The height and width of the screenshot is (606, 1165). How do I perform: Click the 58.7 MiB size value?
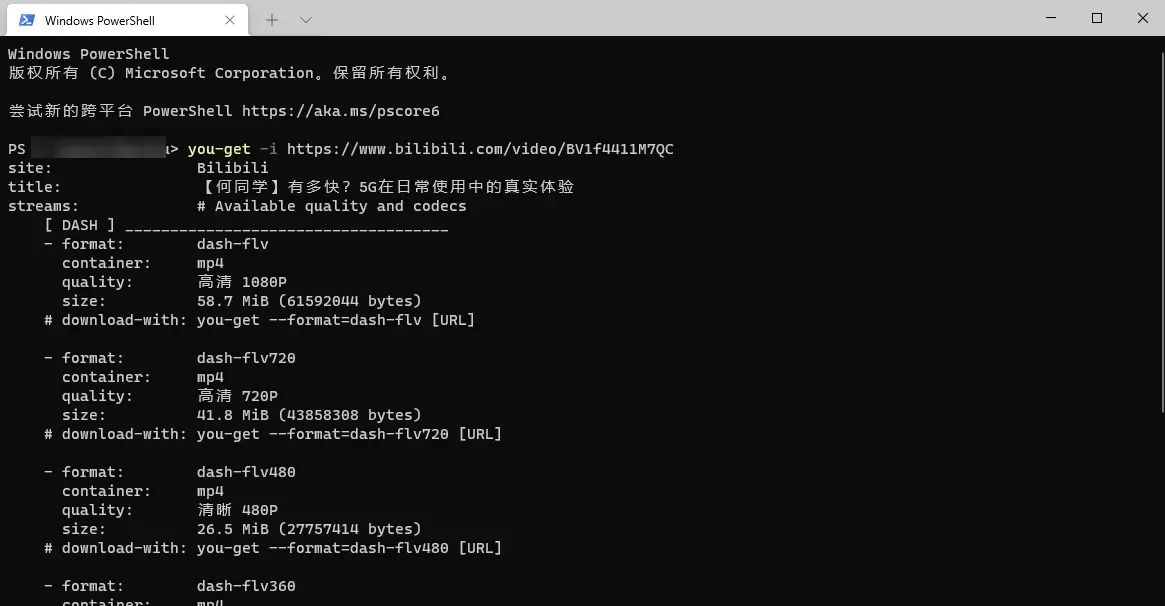click(x=230, y=300)
